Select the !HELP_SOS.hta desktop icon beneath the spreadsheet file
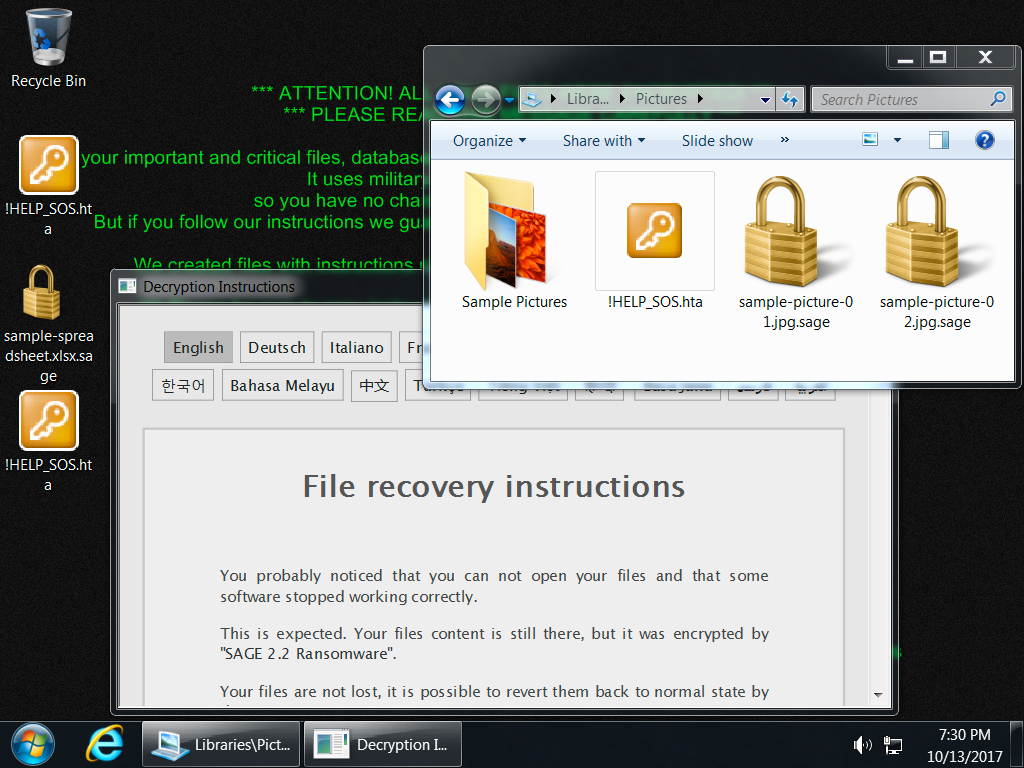This screenshot has width=1024, height=768. pos(48,441)
